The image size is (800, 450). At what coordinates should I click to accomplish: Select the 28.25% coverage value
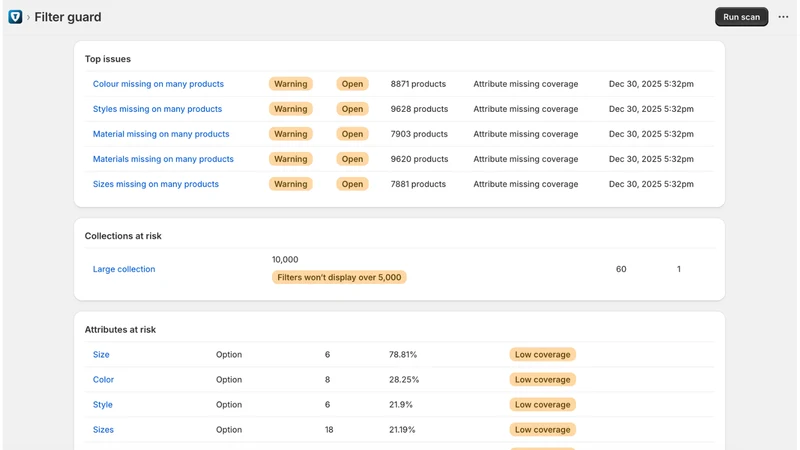[x=404, y=380]
